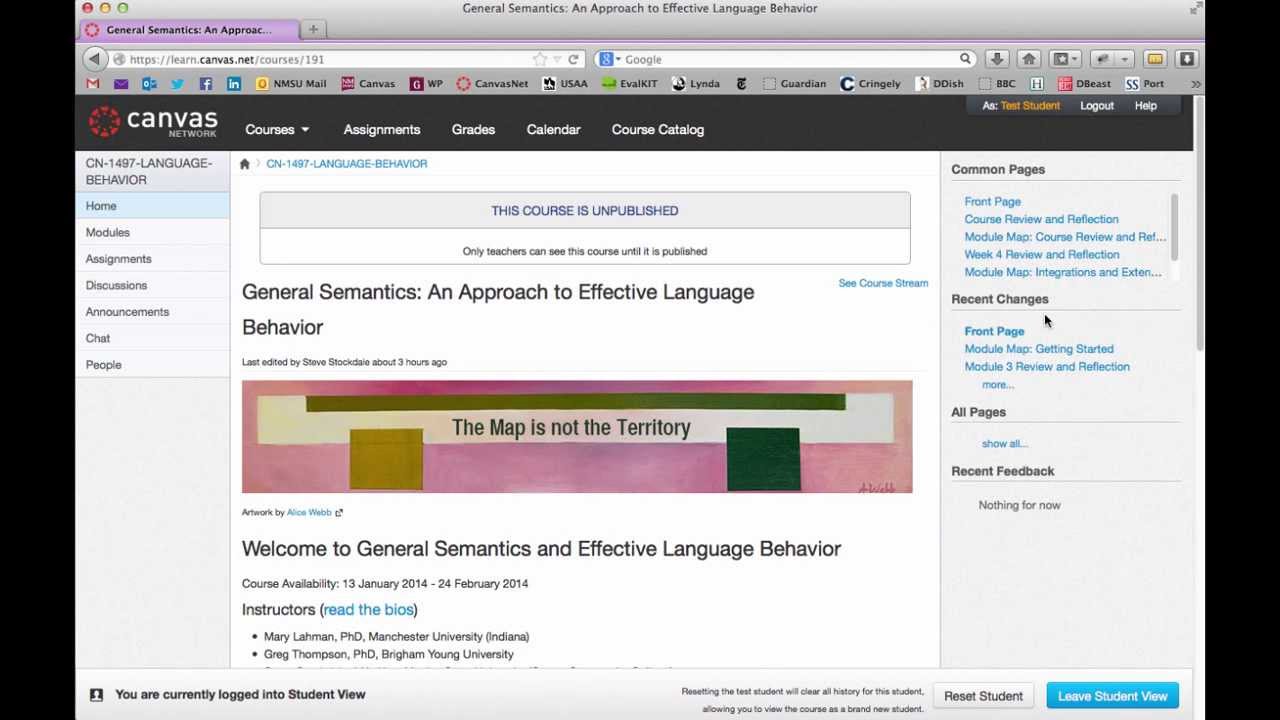Follow the 'read the bios' link
Screen dimensions: 1280x720
pyautogui.click(x=368, y=610)
